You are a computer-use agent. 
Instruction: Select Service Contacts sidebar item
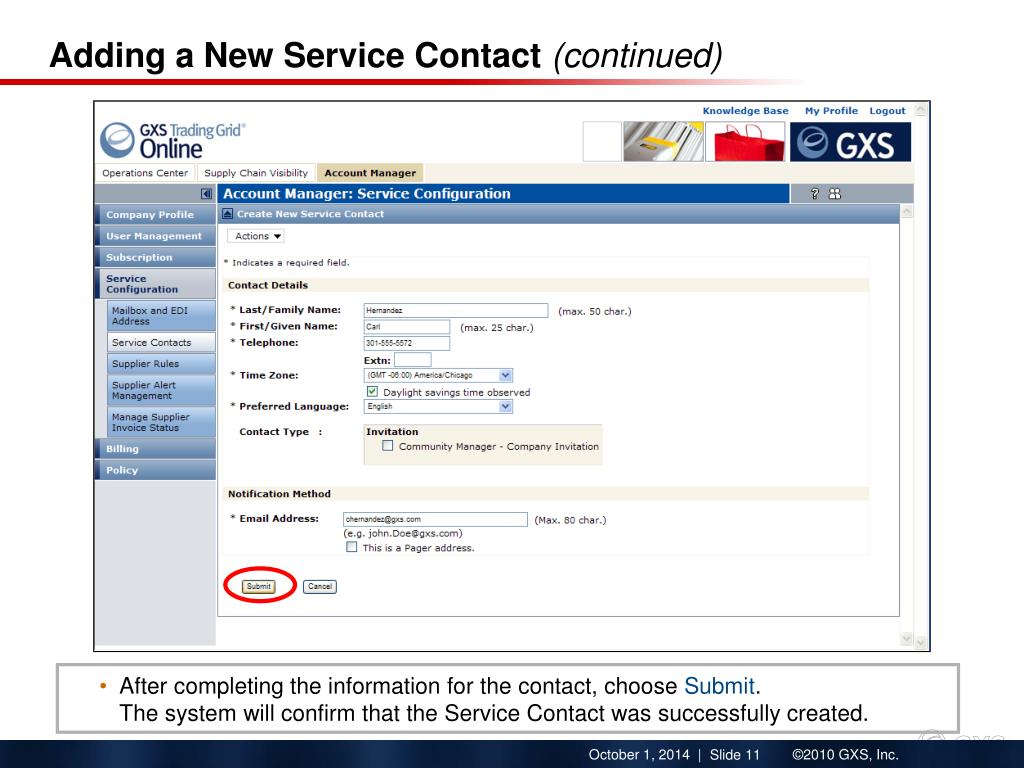161,342
